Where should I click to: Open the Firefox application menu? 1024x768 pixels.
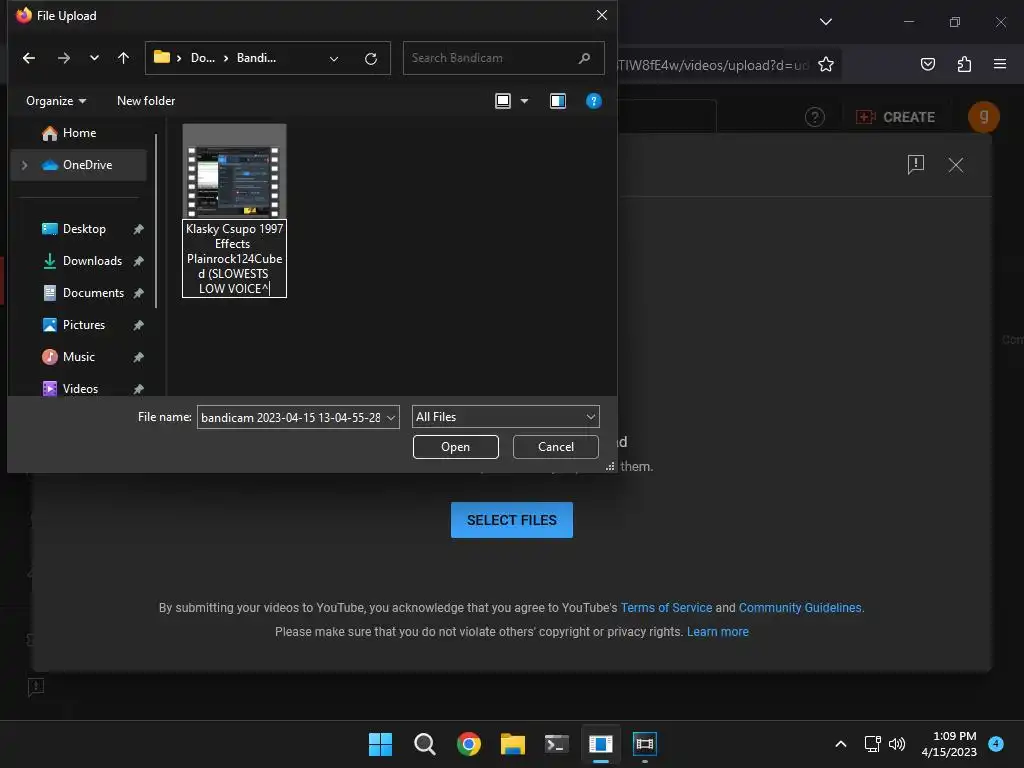pyautogui.click(x=999, y=64)
